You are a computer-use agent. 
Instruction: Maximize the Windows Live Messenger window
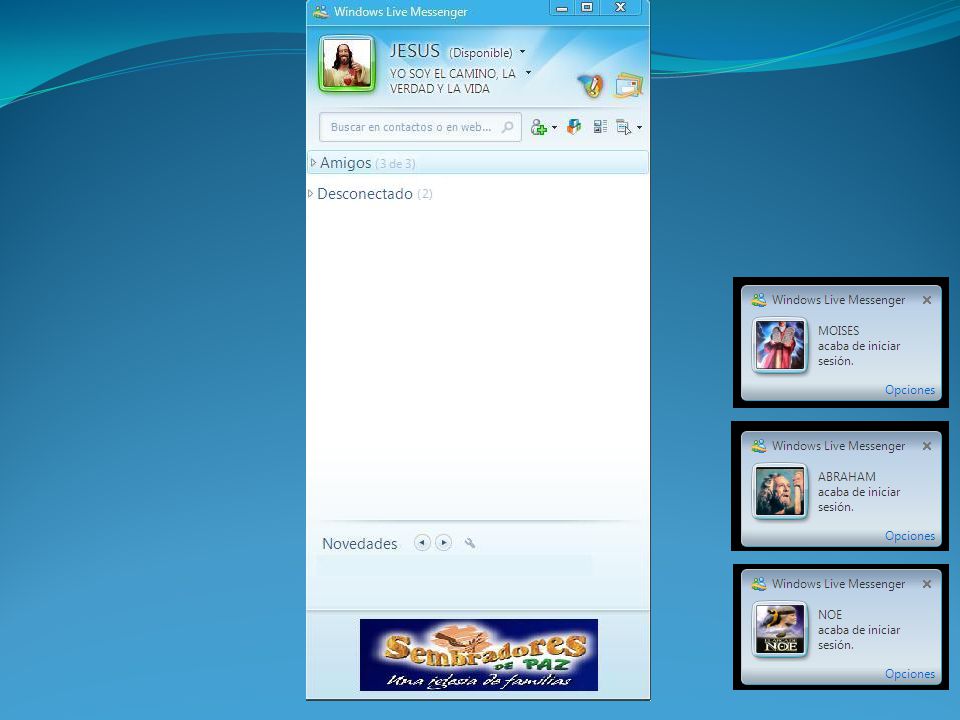click(x=587, y=8)
